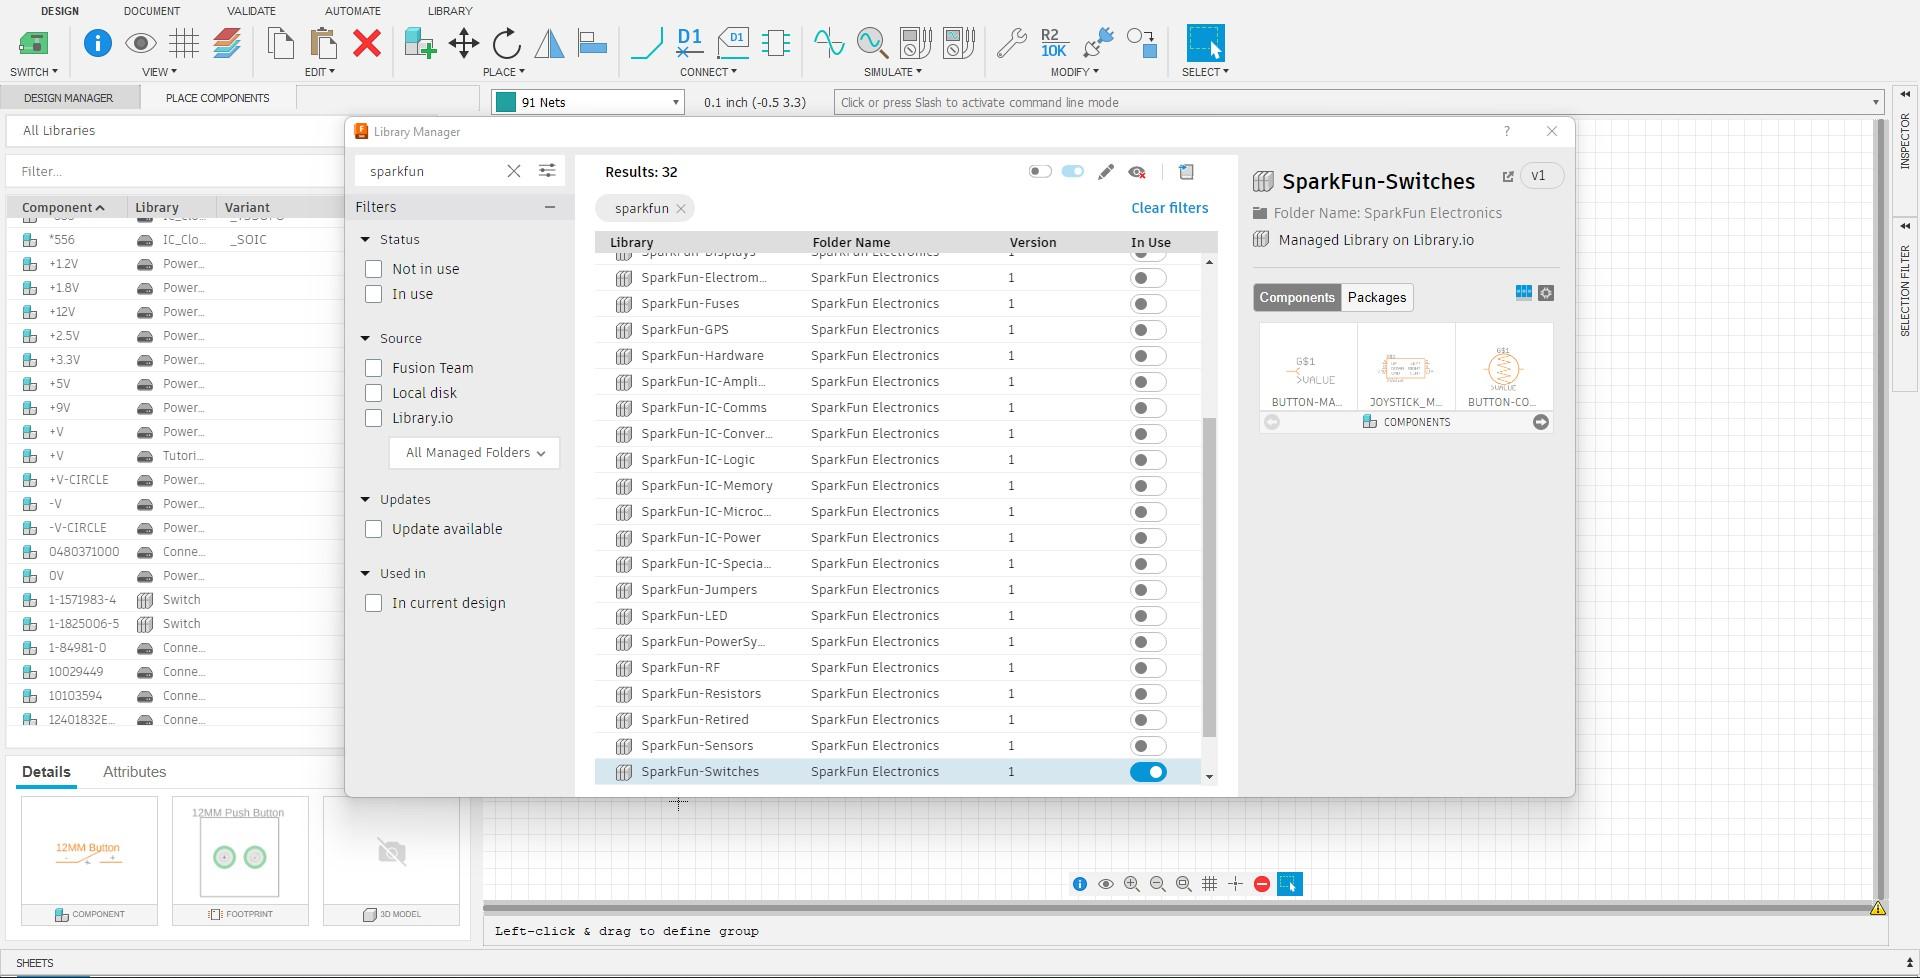1920x978 pixels.
Task: Click the sine wave Simulate icon
Action: point(829,43)
